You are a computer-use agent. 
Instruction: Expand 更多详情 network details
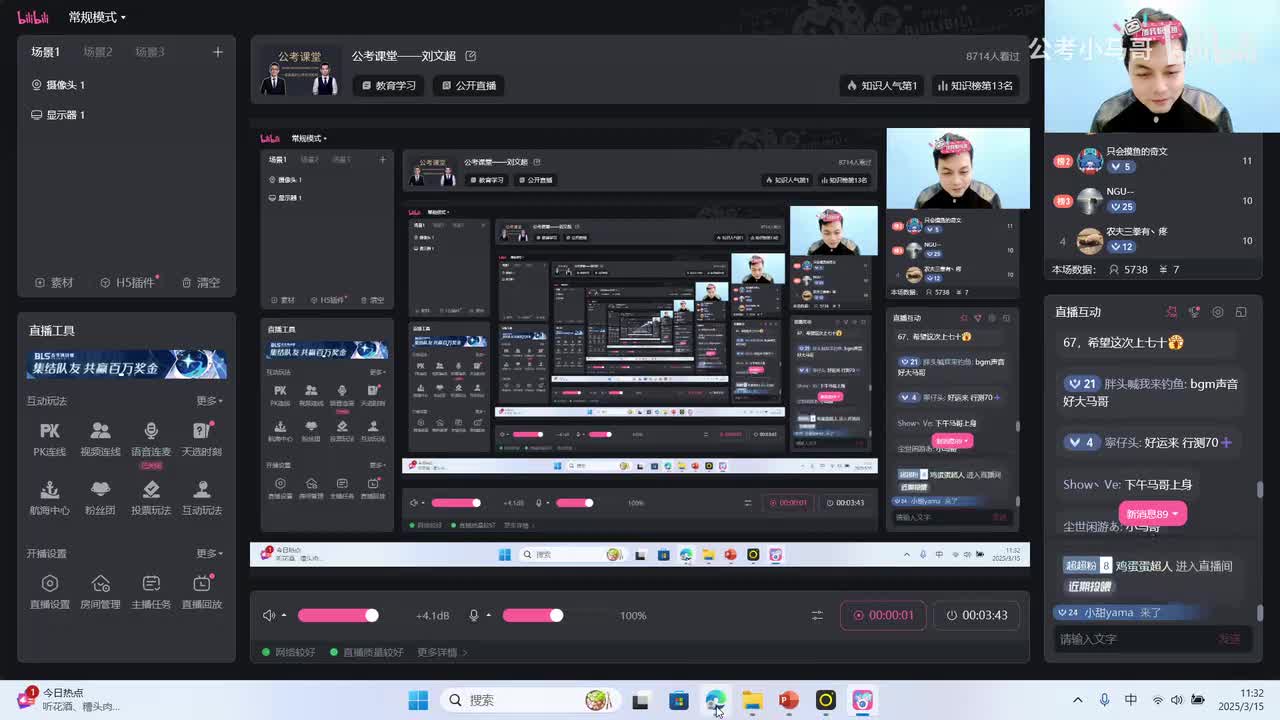tap(442, 652)
